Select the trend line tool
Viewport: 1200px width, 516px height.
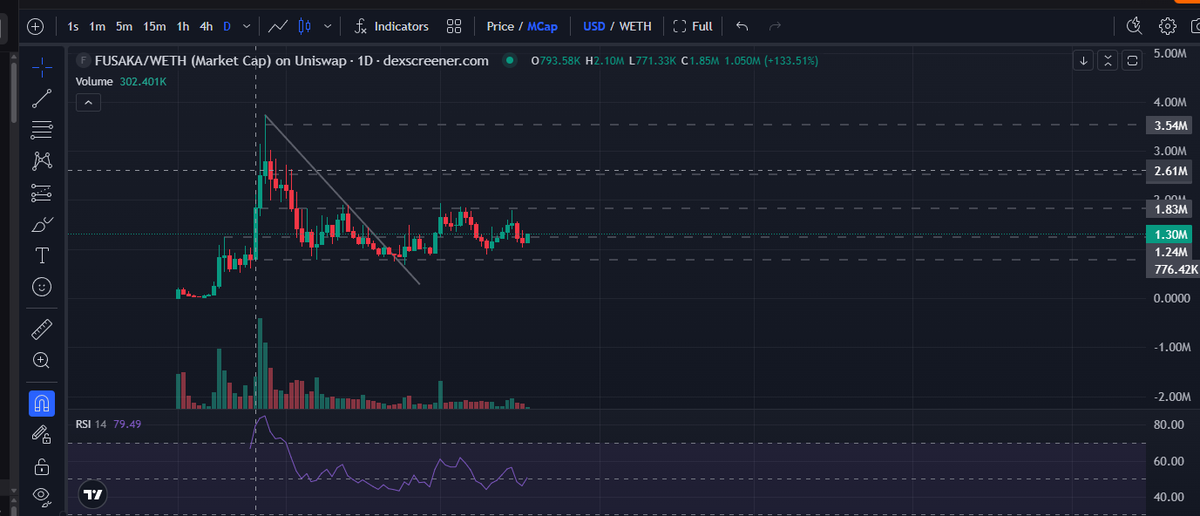coord(41,98)
